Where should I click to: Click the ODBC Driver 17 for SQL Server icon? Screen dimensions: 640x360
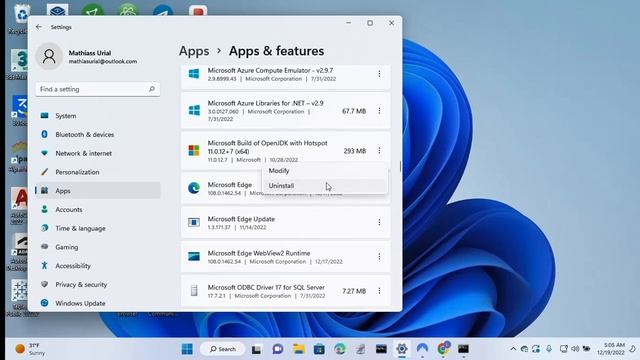194,291
